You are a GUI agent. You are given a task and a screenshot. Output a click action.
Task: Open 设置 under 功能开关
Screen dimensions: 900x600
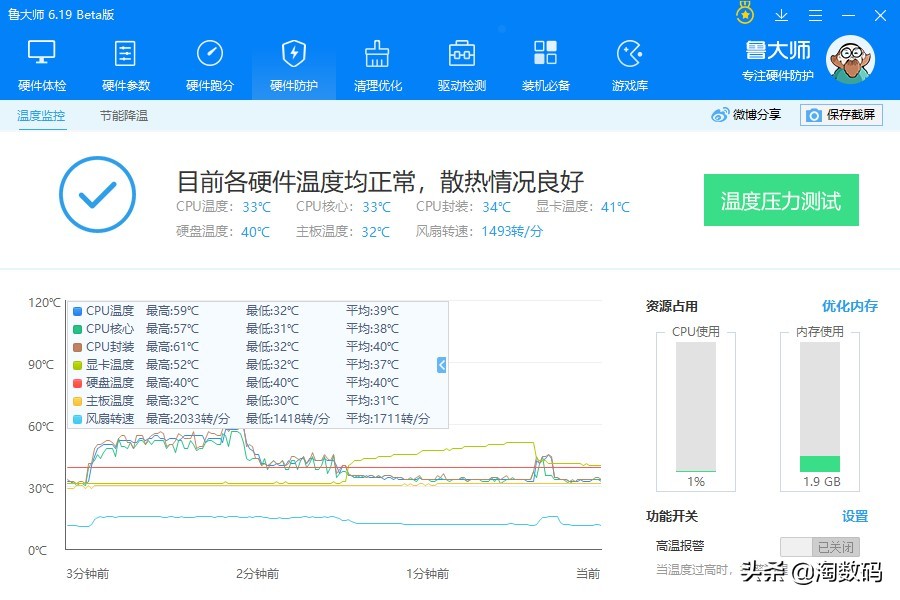[x=856, y=516]
